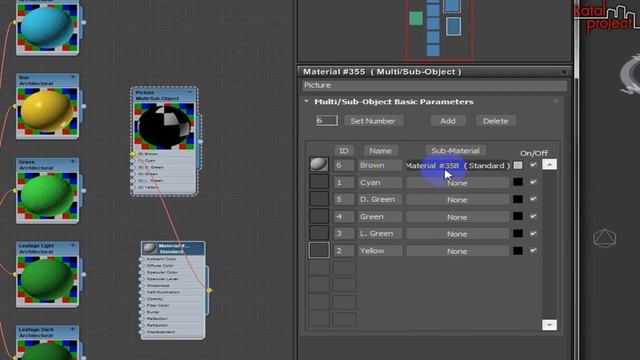
Task: Toggle the On/Off checkbox for Cyan
Action: pyautogui.click(x=533, y=182)
